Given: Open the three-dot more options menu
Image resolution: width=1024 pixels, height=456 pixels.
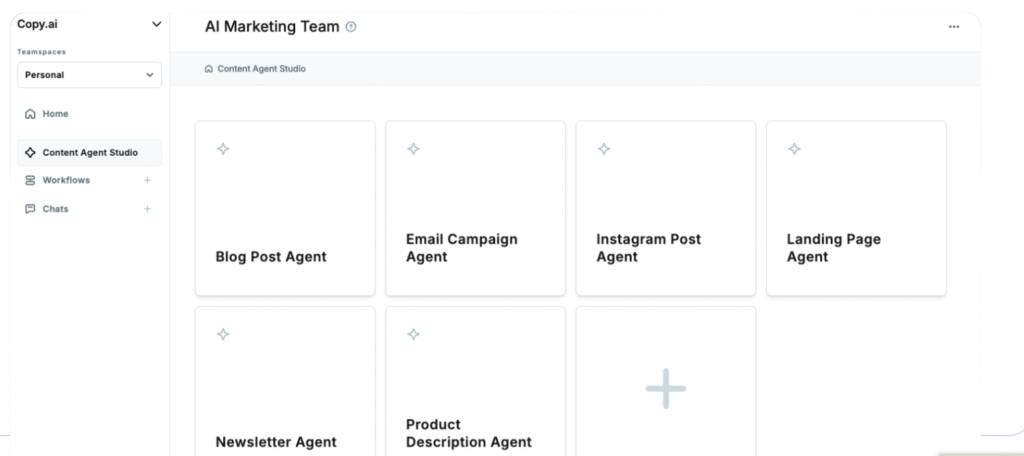Looking at the screenshot, I should [x=953, y=27].
